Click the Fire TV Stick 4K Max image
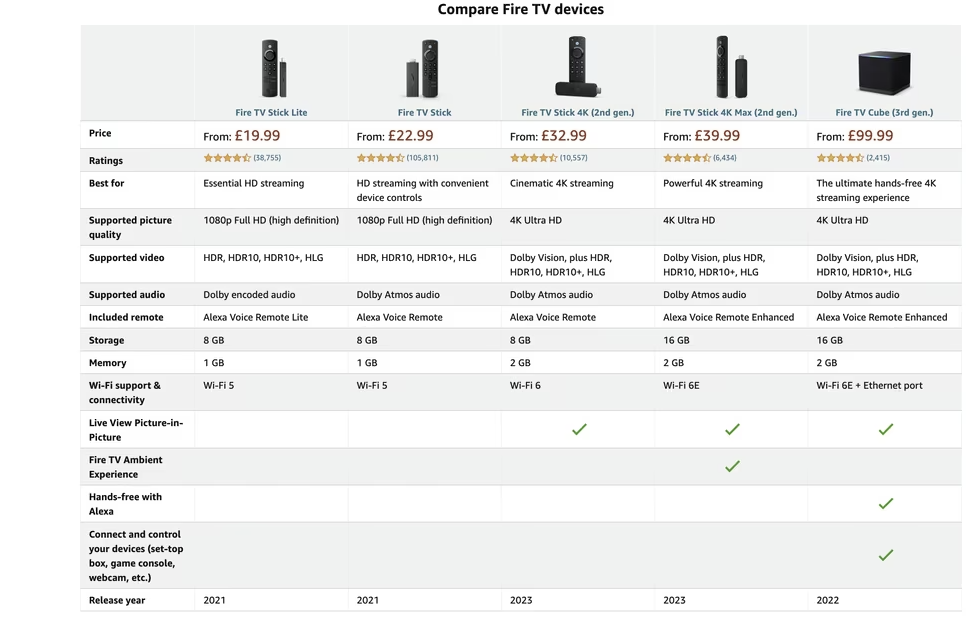Viewport: 977px width, 624px height. [x=731, y=68]
